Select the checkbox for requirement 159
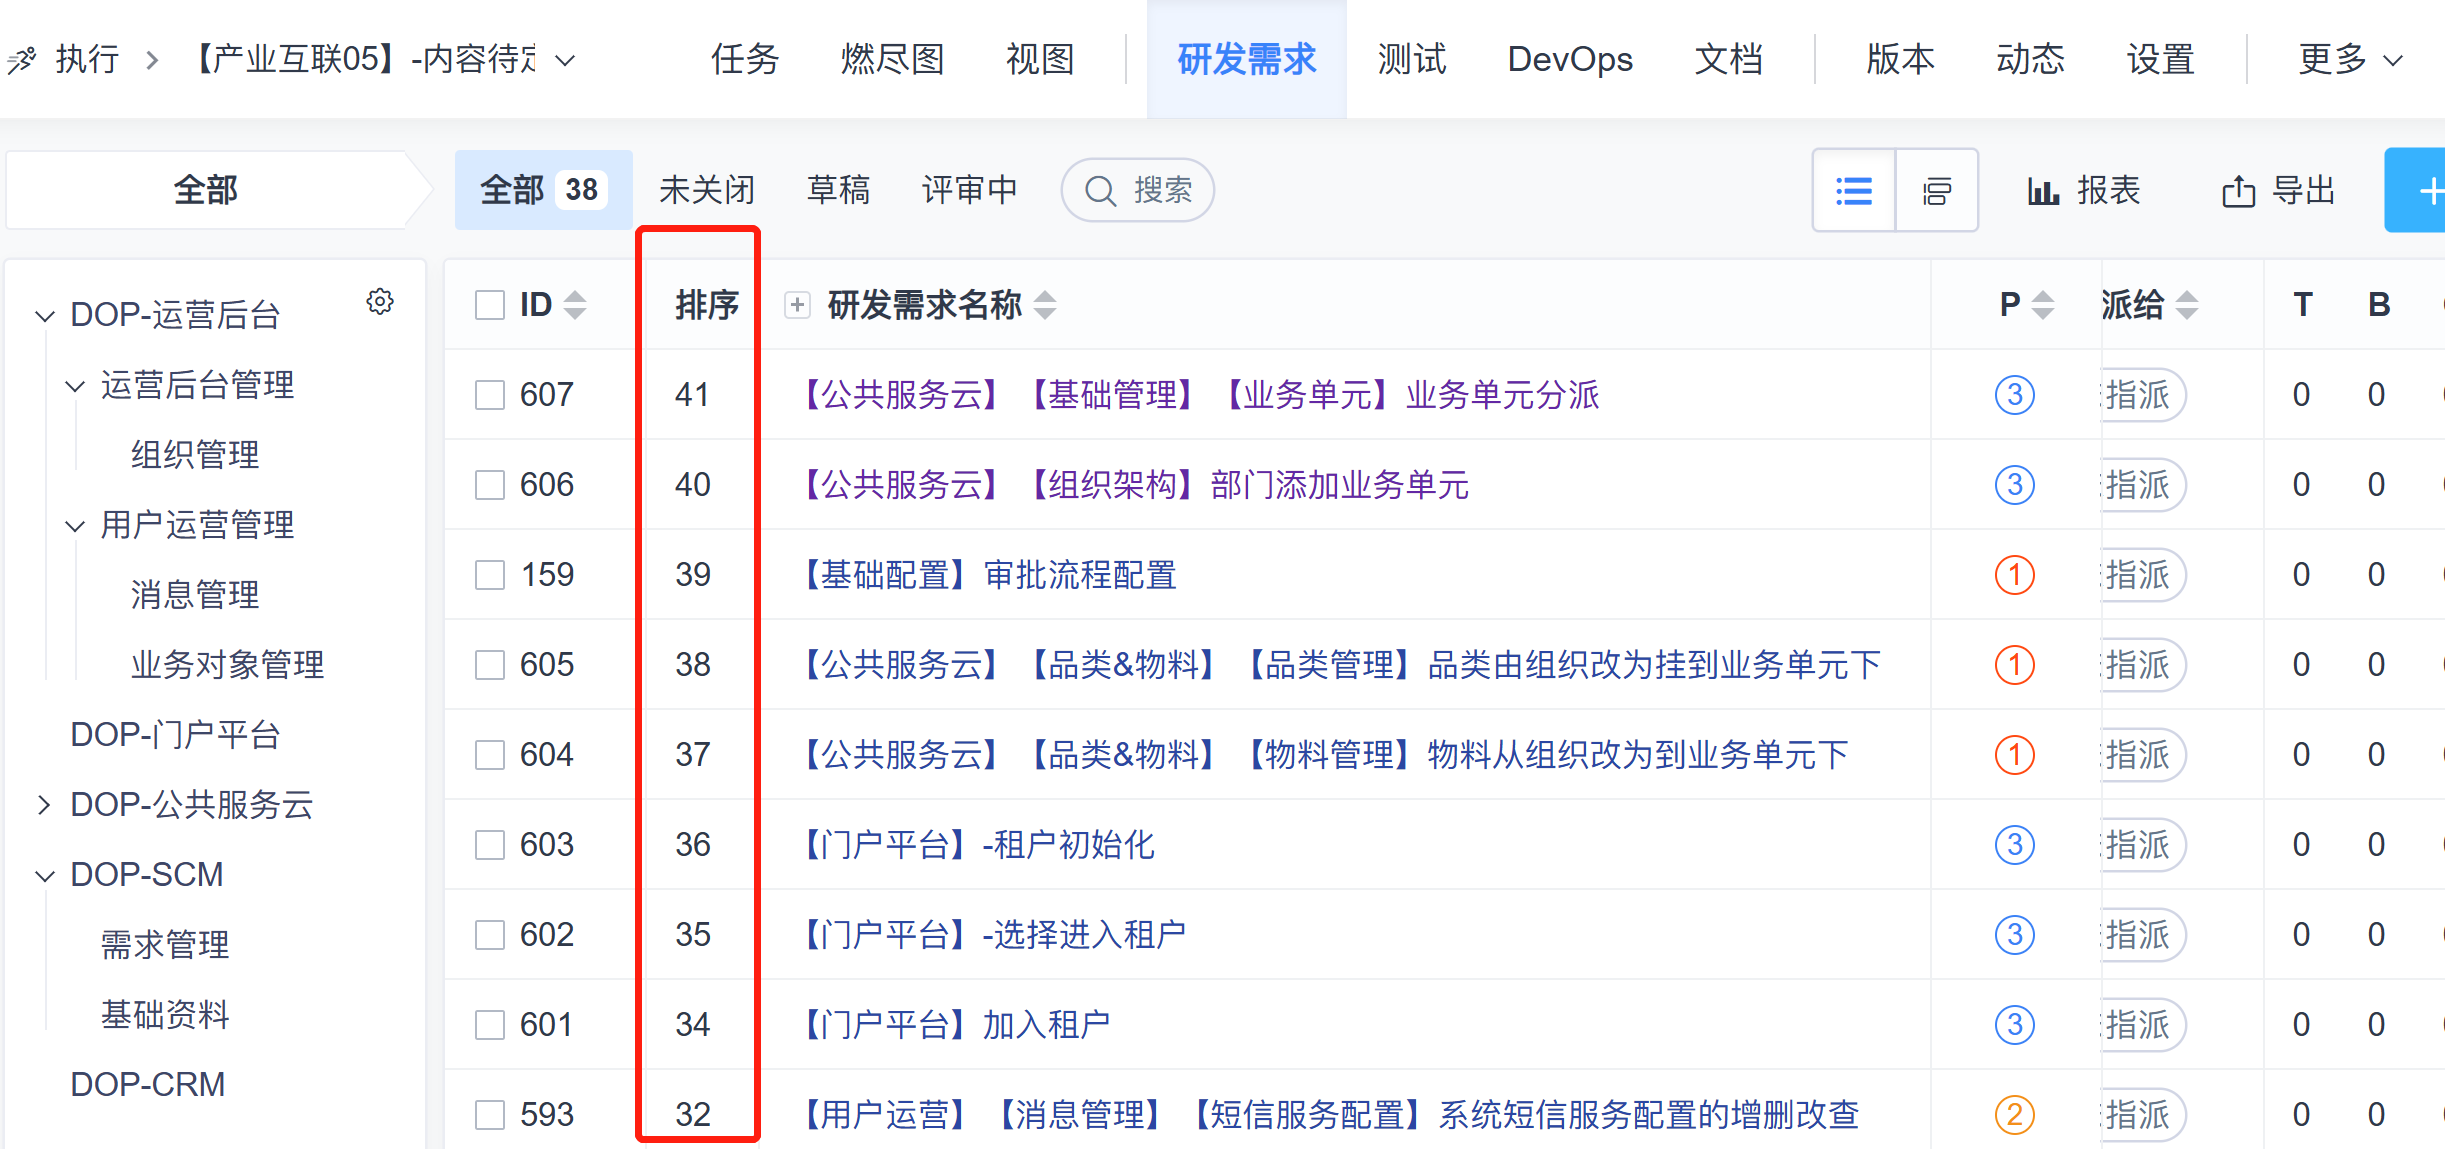The width and height of the screenshot is (2445, 1149). (x=490, y=575)
